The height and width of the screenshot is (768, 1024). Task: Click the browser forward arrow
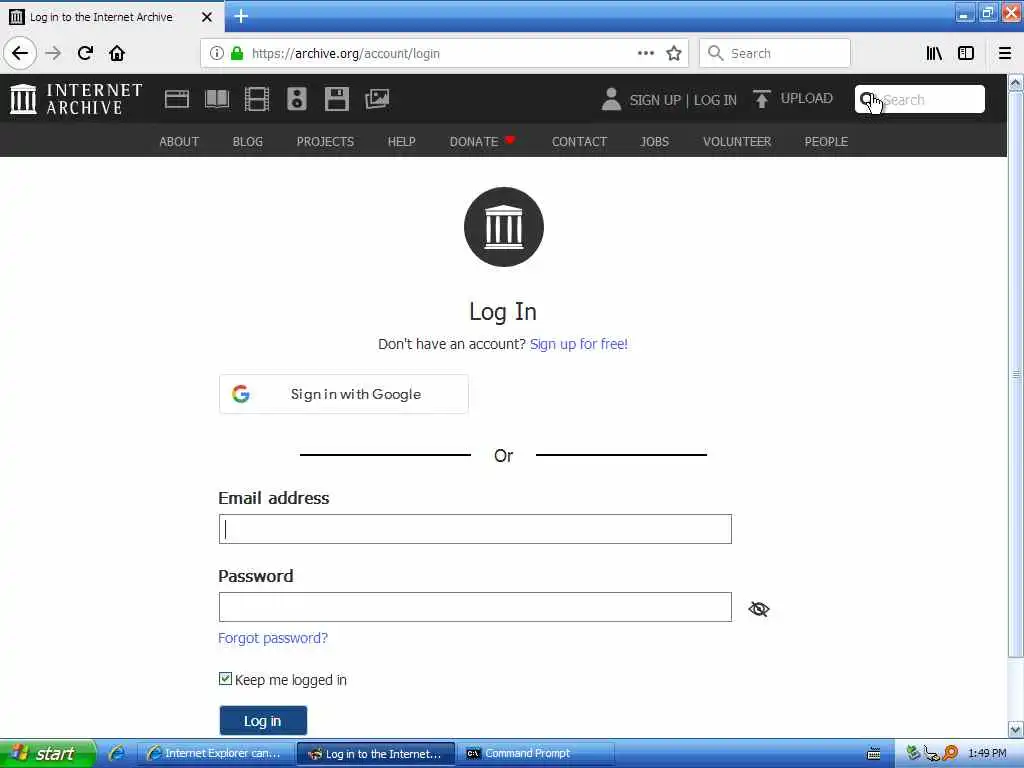(54, 53)
